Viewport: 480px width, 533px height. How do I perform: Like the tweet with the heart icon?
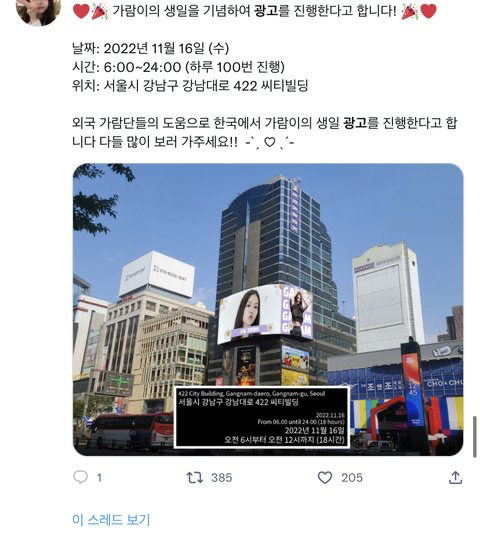[325, 478]
